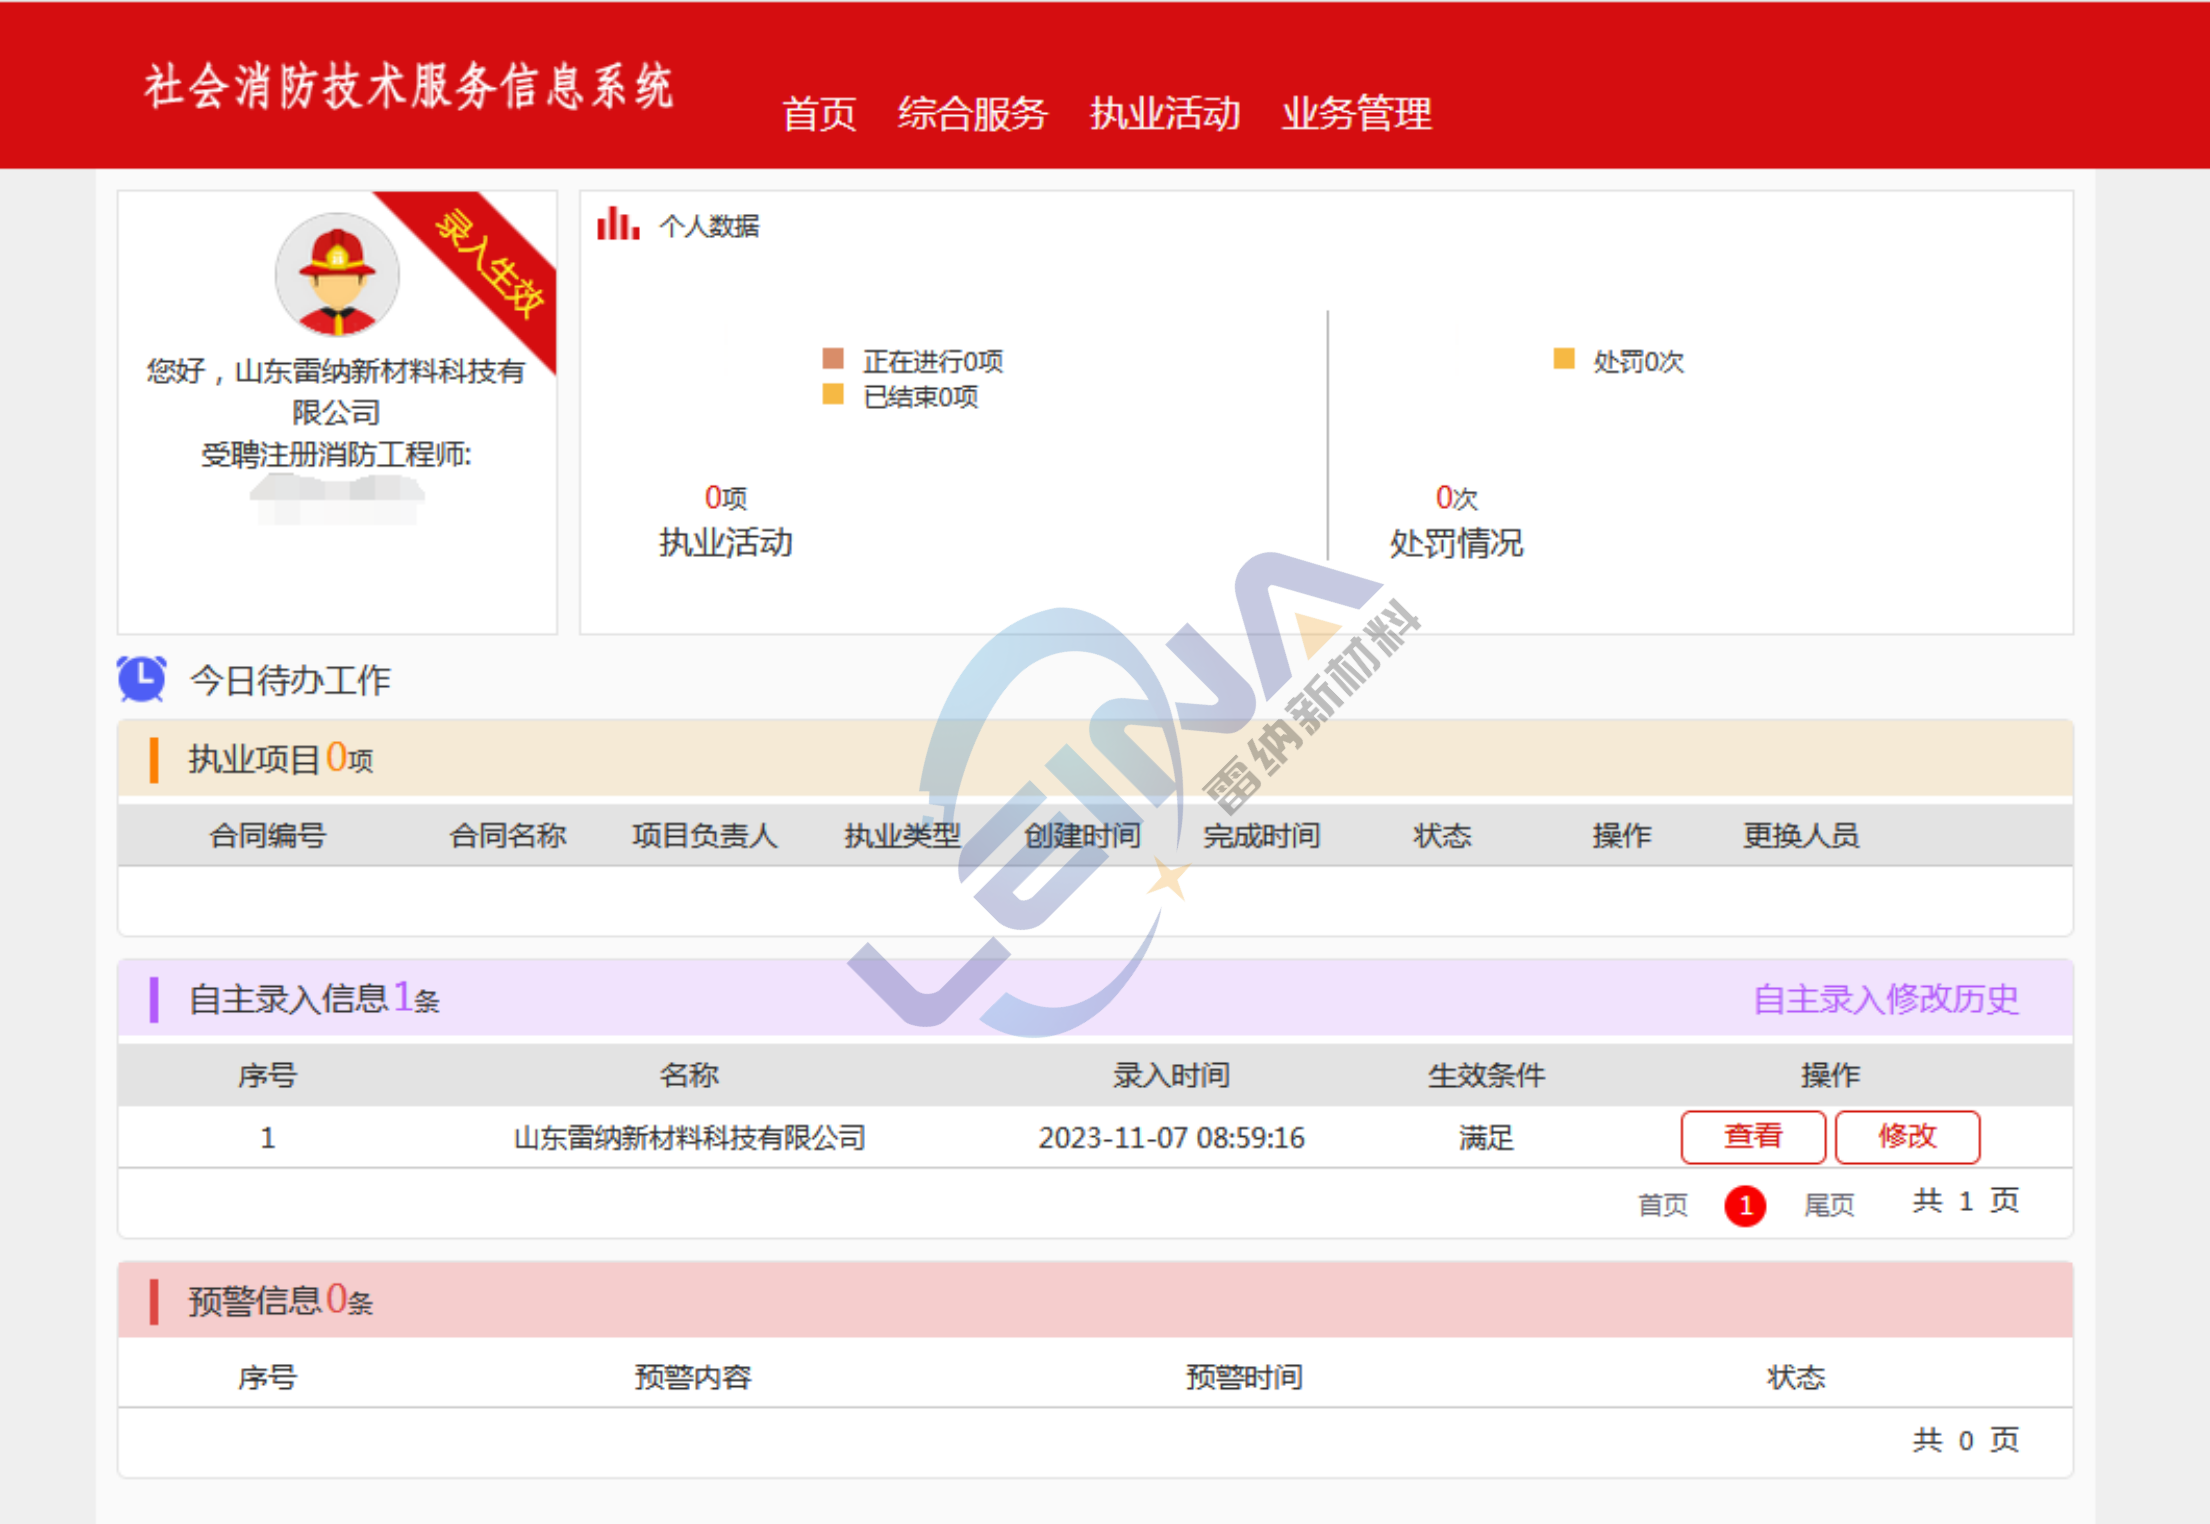Image resolution: width=2210 pixels, height=1524 pixels.
Task: Click the 满足 status cell
Action: pos(1486,1137)
